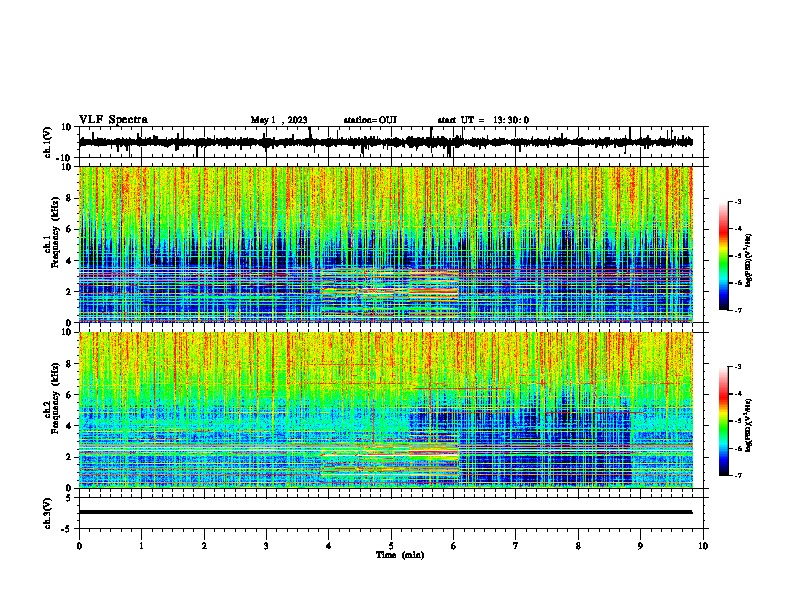Click time axis tick label 1
The height and width of the screenshot is (612, 792).
(141, 546)
